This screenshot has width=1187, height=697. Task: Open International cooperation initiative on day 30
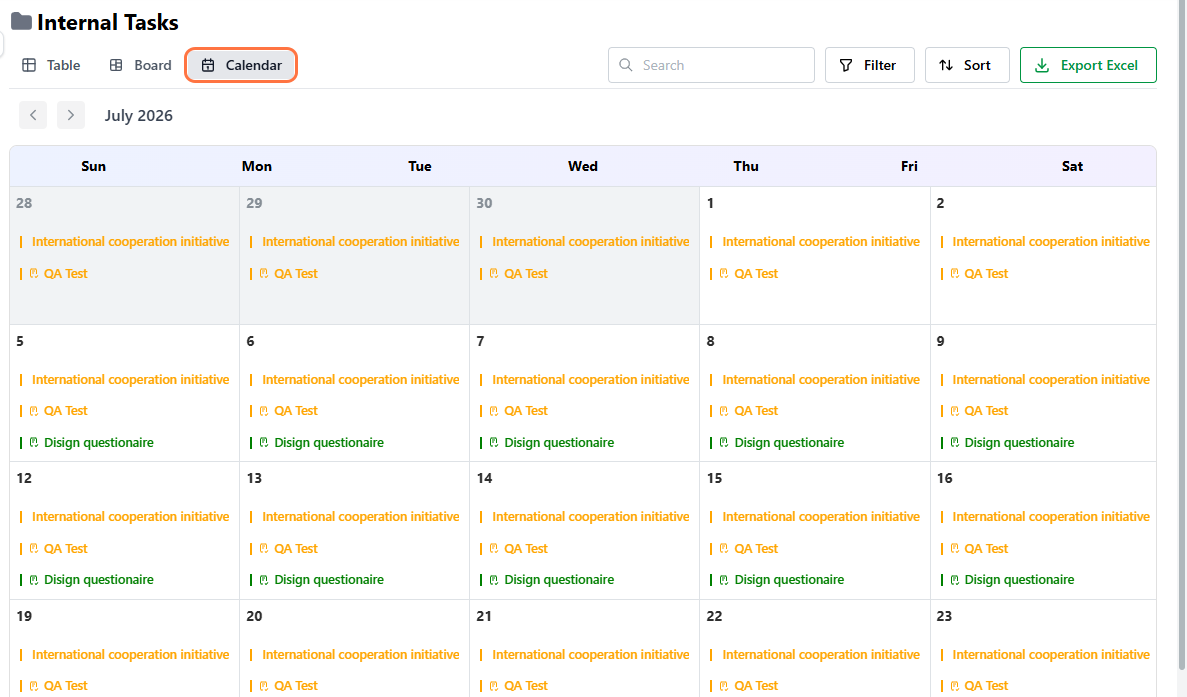coord(590,241)
